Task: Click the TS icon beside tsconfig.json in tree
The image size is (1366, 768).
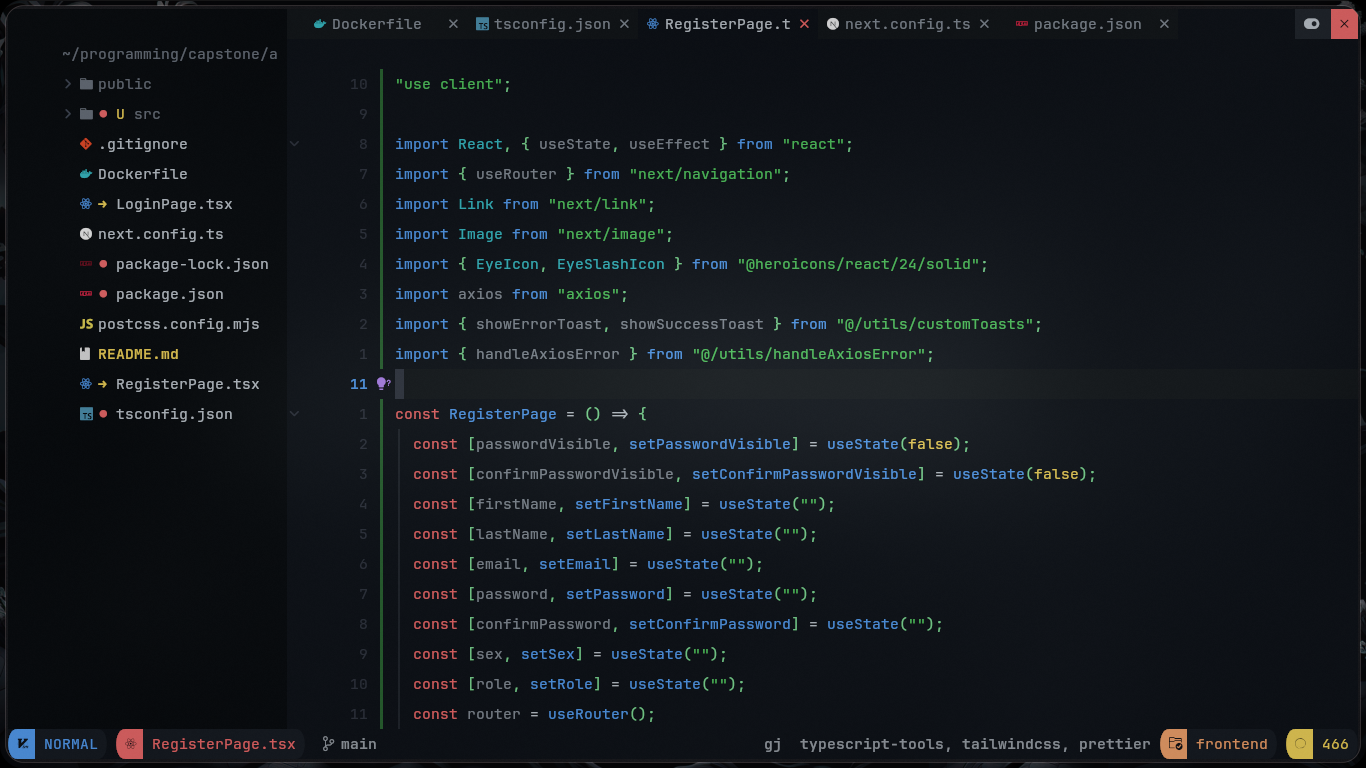Action: click(86, 414)
